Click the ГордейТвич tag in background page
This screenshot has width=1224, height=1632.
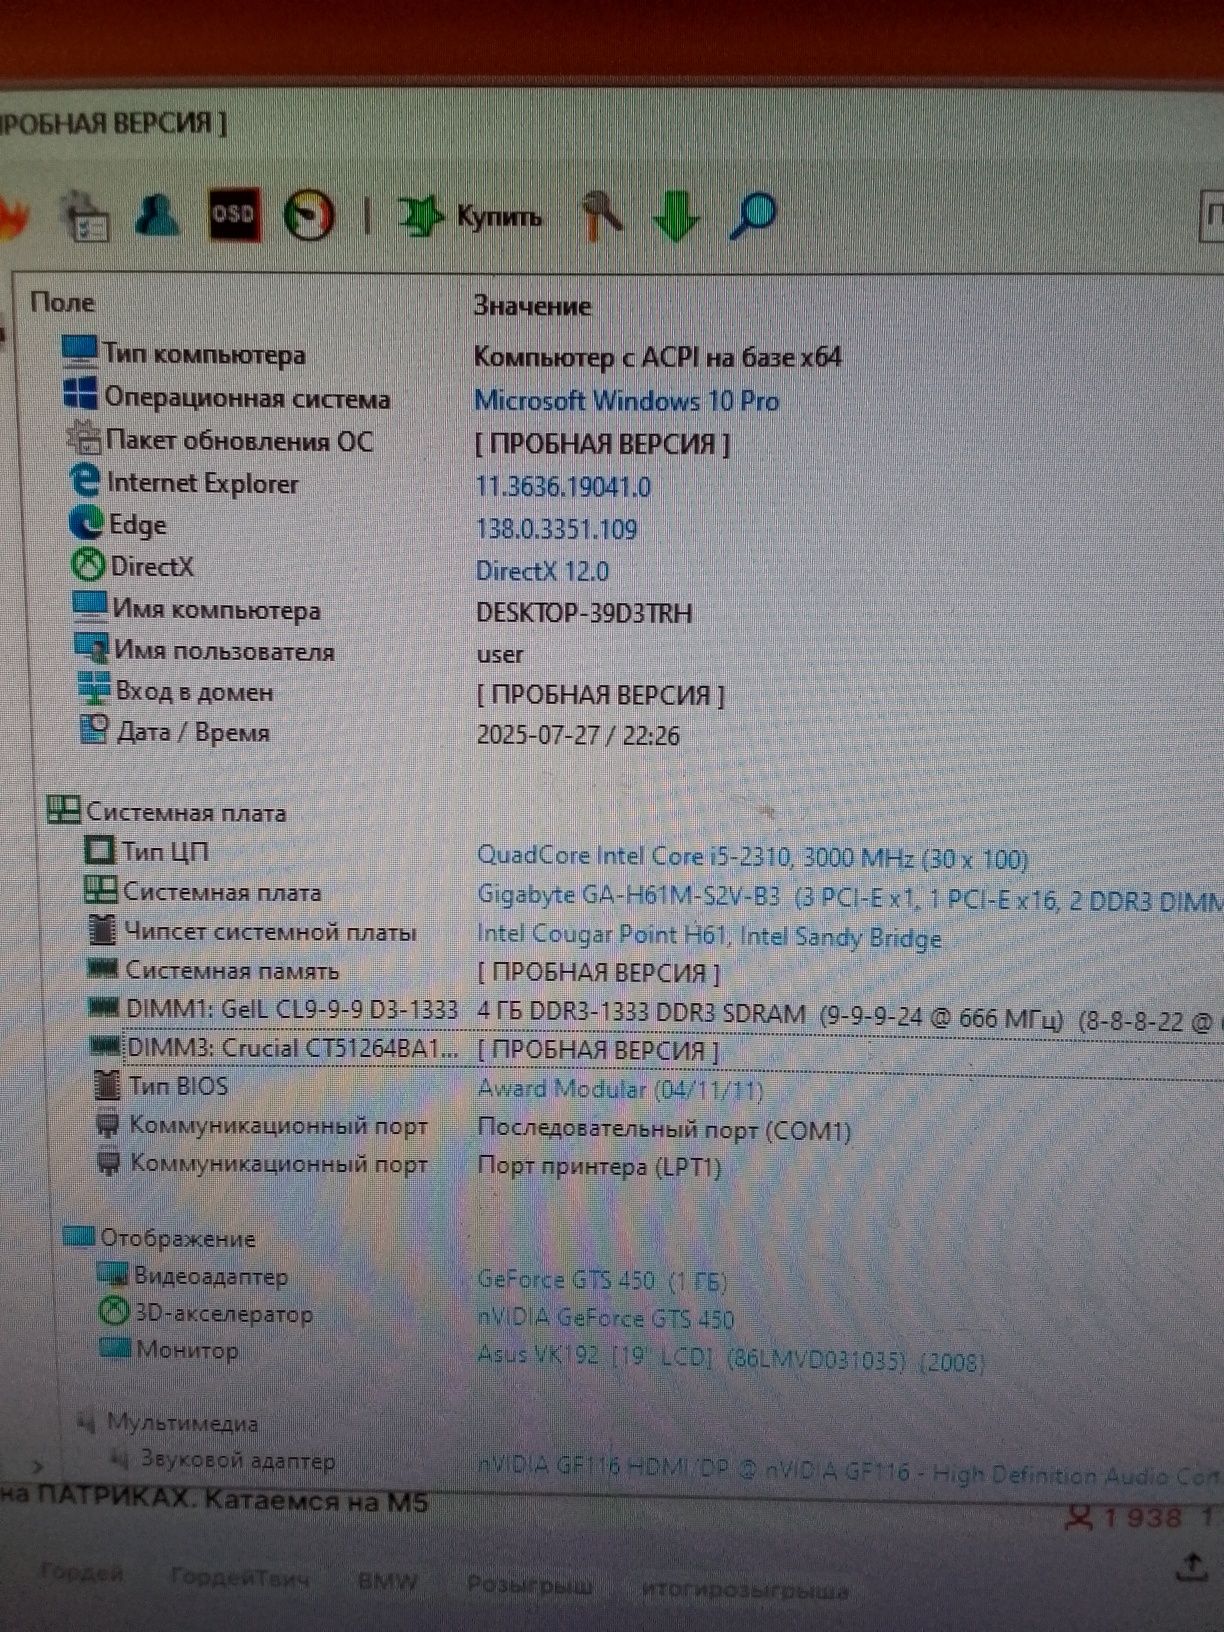tap(239, 1577)
